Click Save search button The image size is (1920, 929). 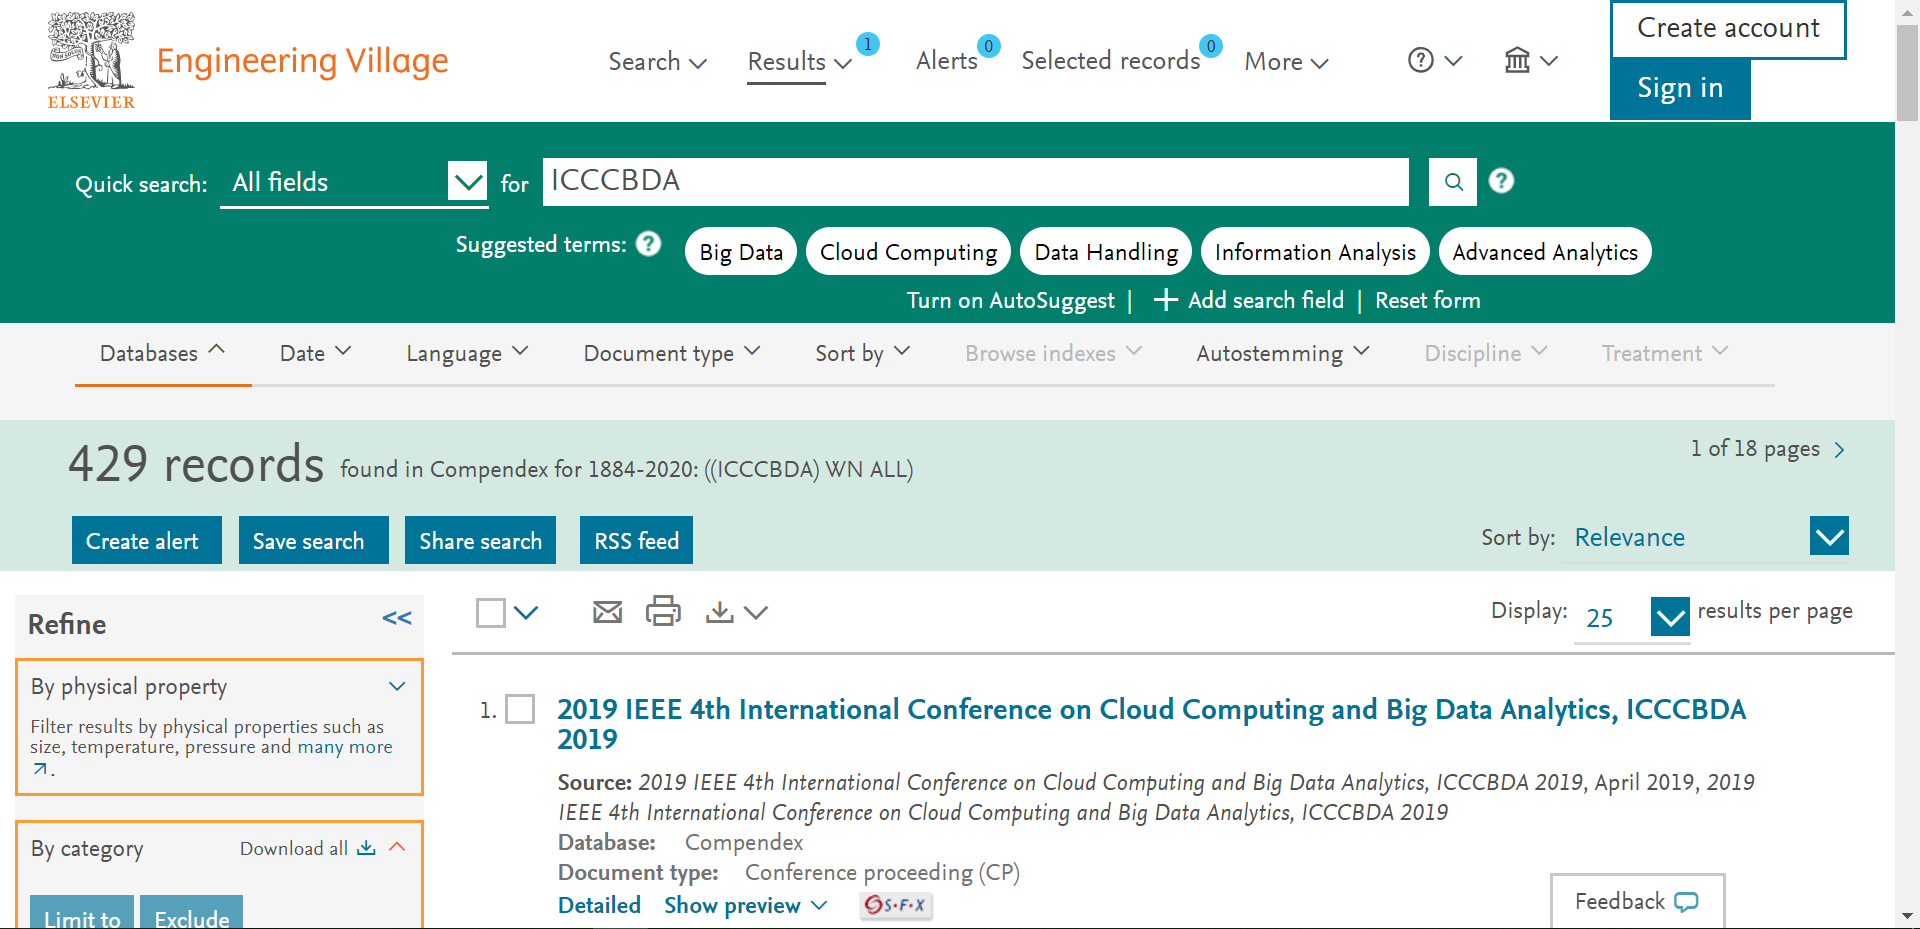pos(314,540)
